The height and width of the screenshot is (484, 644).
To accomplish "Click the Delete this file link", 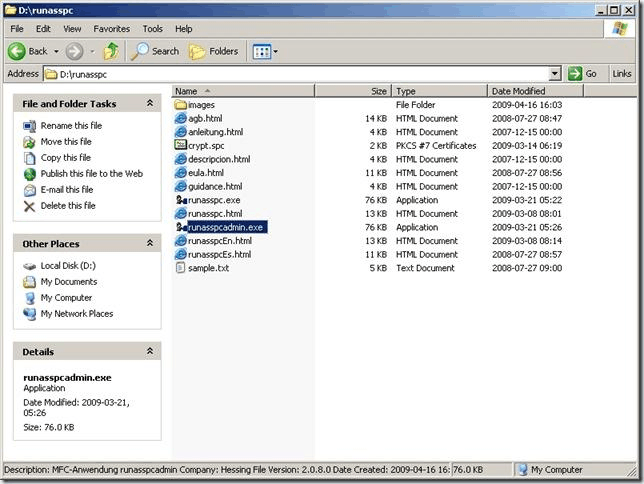I will coord(68,206).
